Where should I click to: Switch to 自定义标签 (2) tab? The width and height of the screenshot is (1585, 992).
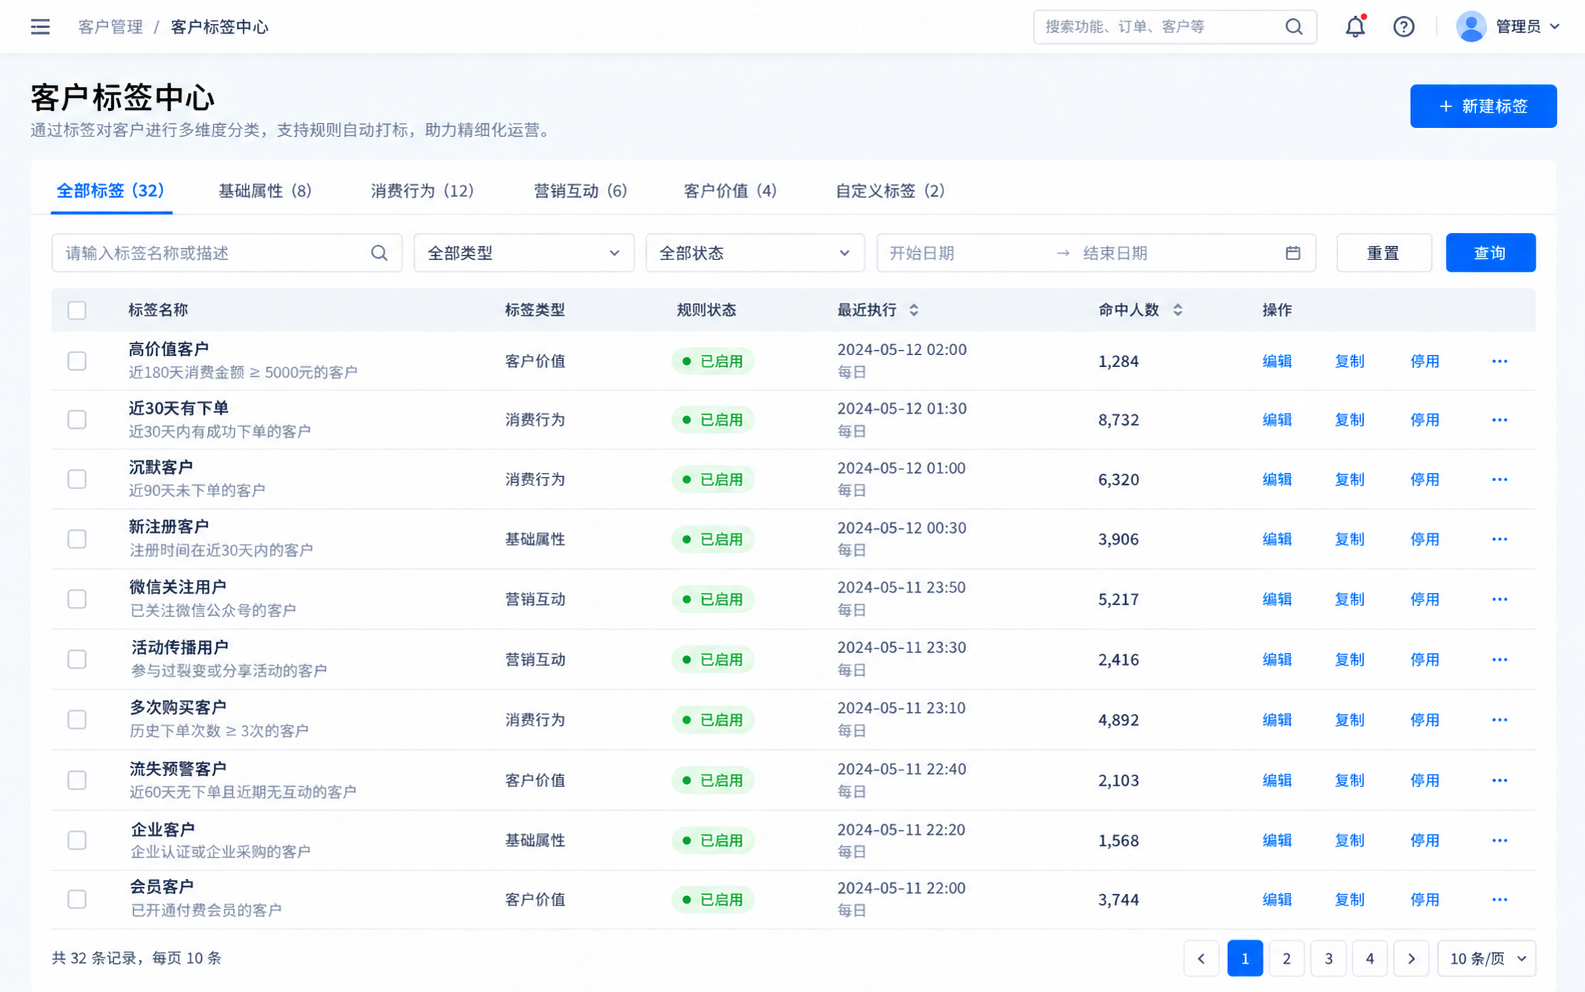tap(890, 191)
